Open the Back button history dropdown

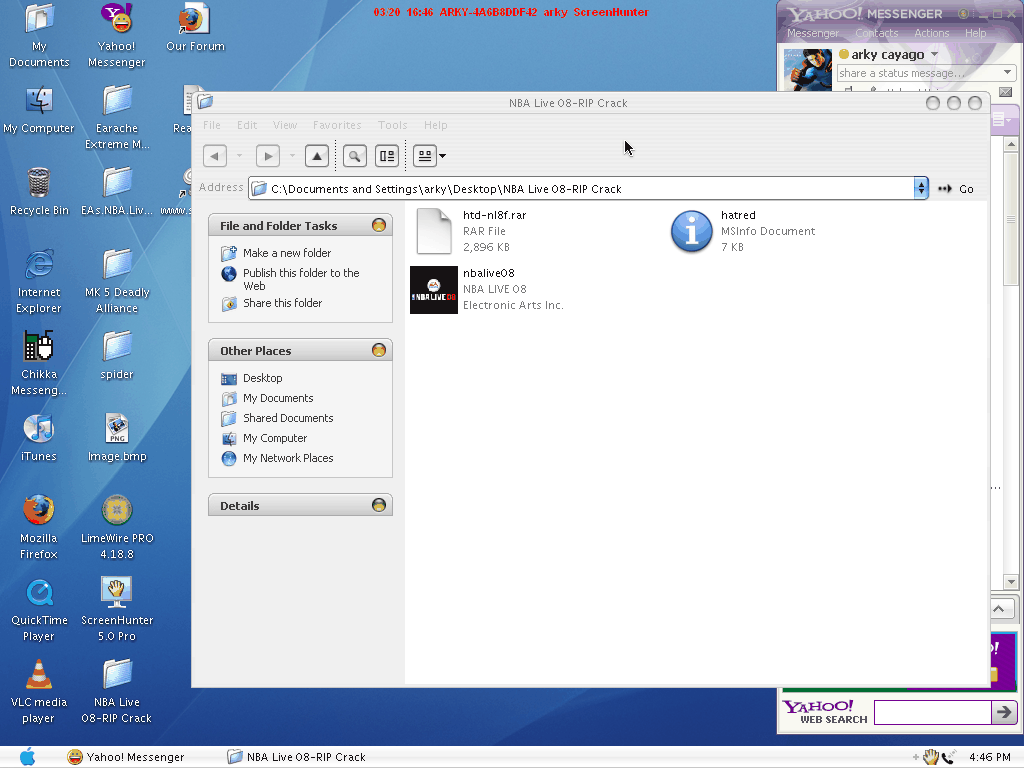(x=239, y=156)
